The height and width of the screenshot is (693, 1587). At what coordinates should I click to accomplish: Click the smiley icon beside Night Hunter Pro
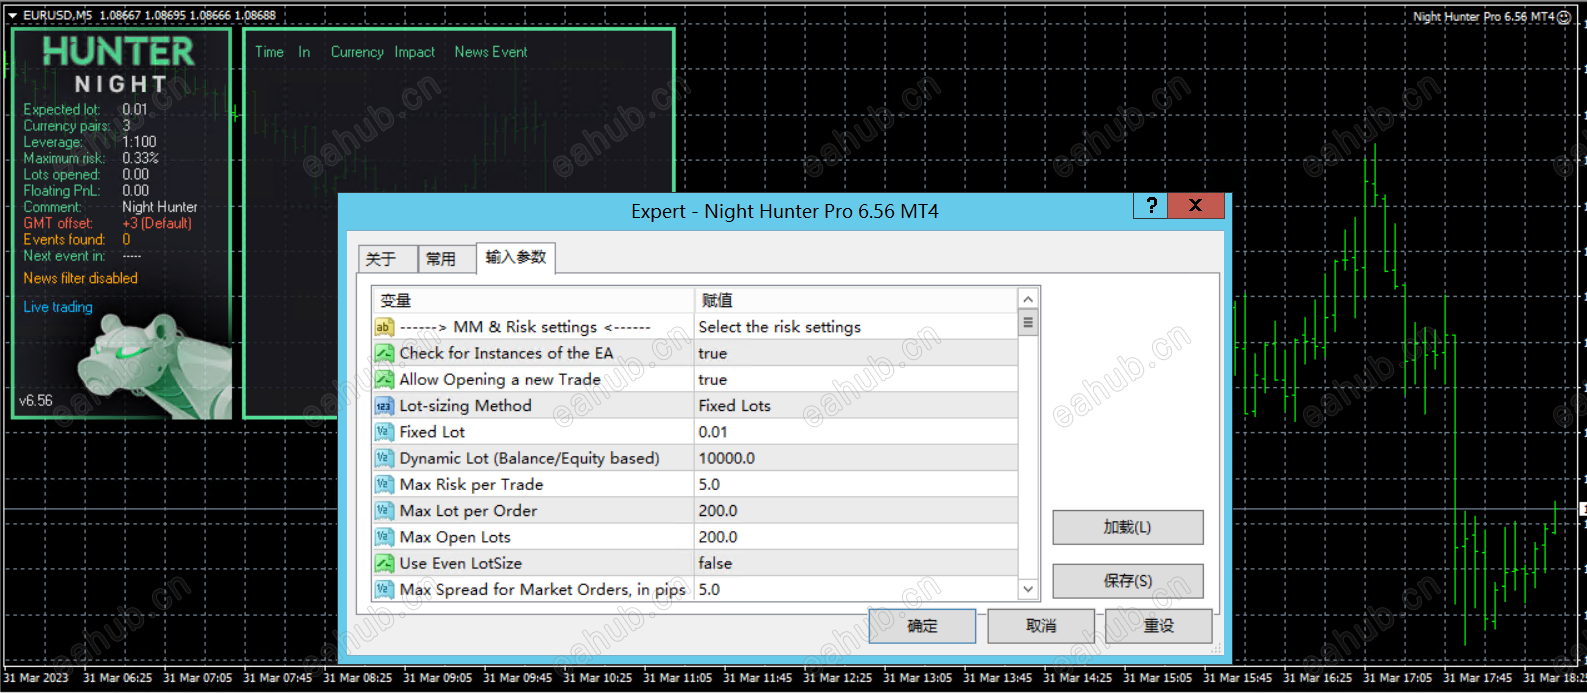pyautogui.click(x=1565, y=17)
